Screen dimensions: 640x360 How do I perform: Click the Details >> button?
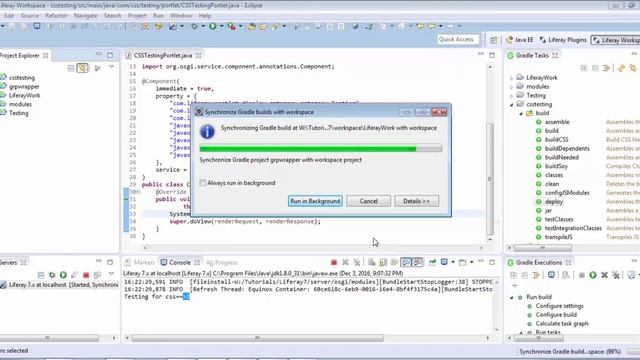point(416,201)
